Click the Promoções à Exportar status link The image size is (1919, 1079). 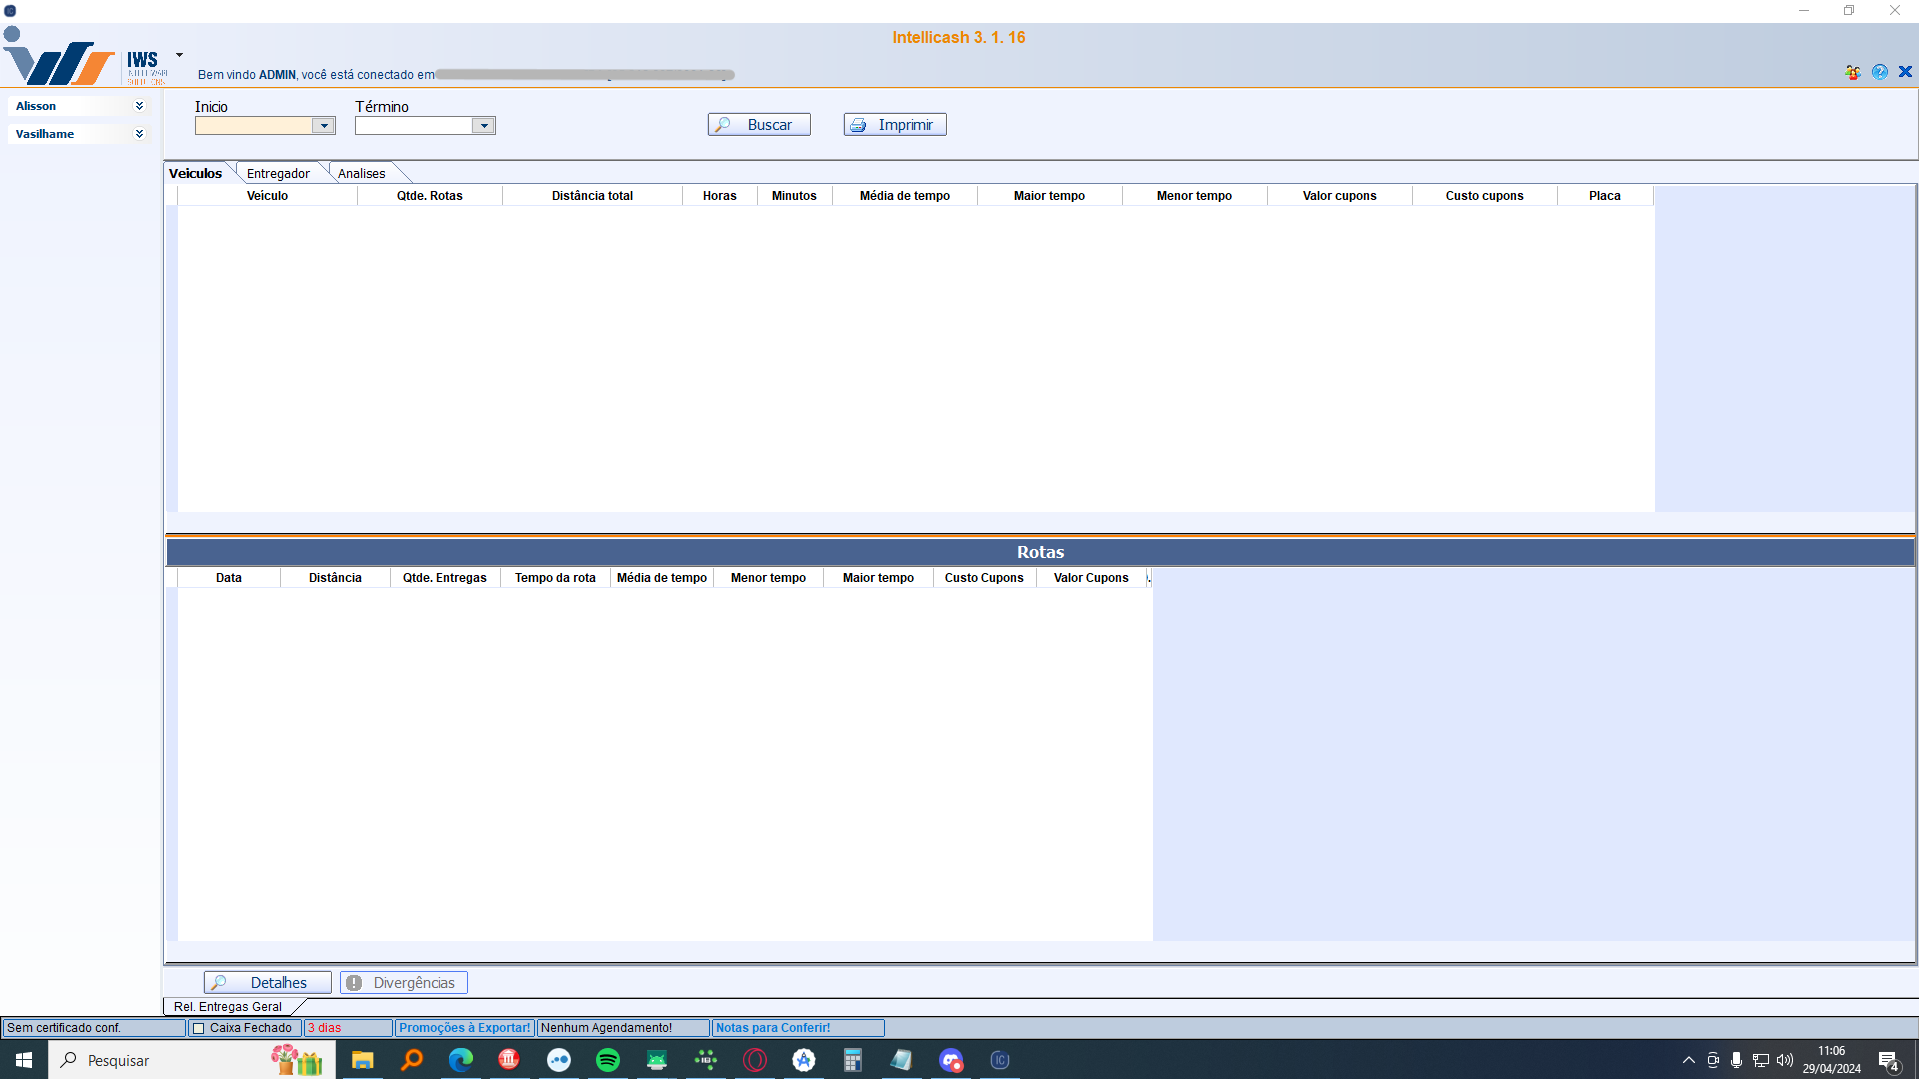(464, 1028)
